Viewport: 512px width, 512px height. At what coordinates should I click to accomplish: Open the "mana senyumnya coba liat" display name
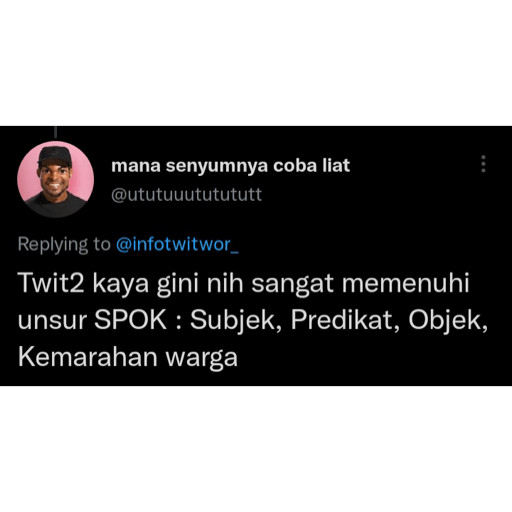point(230,166)
